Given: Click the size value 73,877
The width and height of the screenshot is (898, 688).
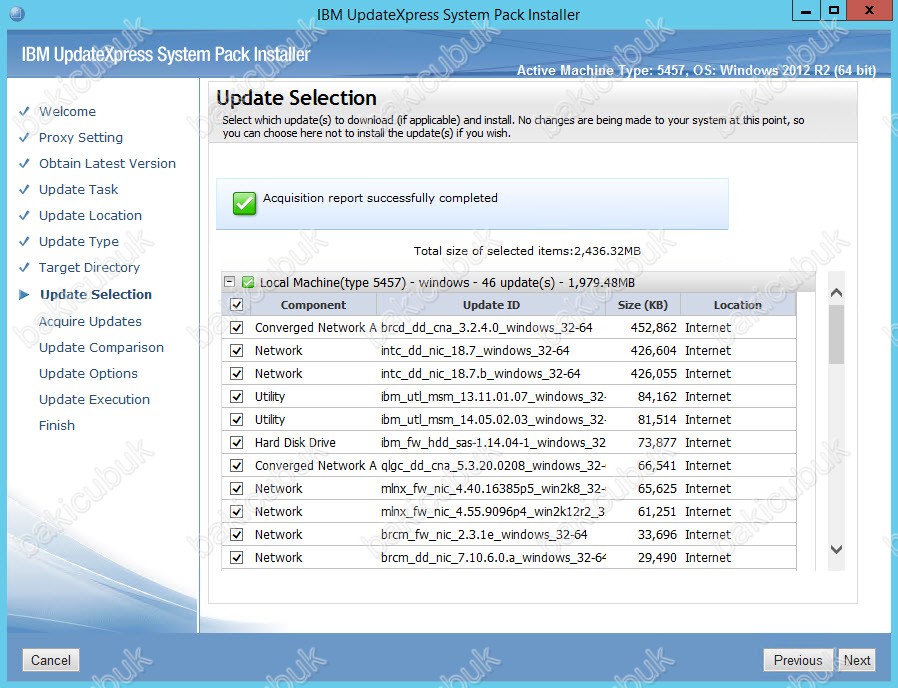Looking at the screenshot, I should coord(657,442).
